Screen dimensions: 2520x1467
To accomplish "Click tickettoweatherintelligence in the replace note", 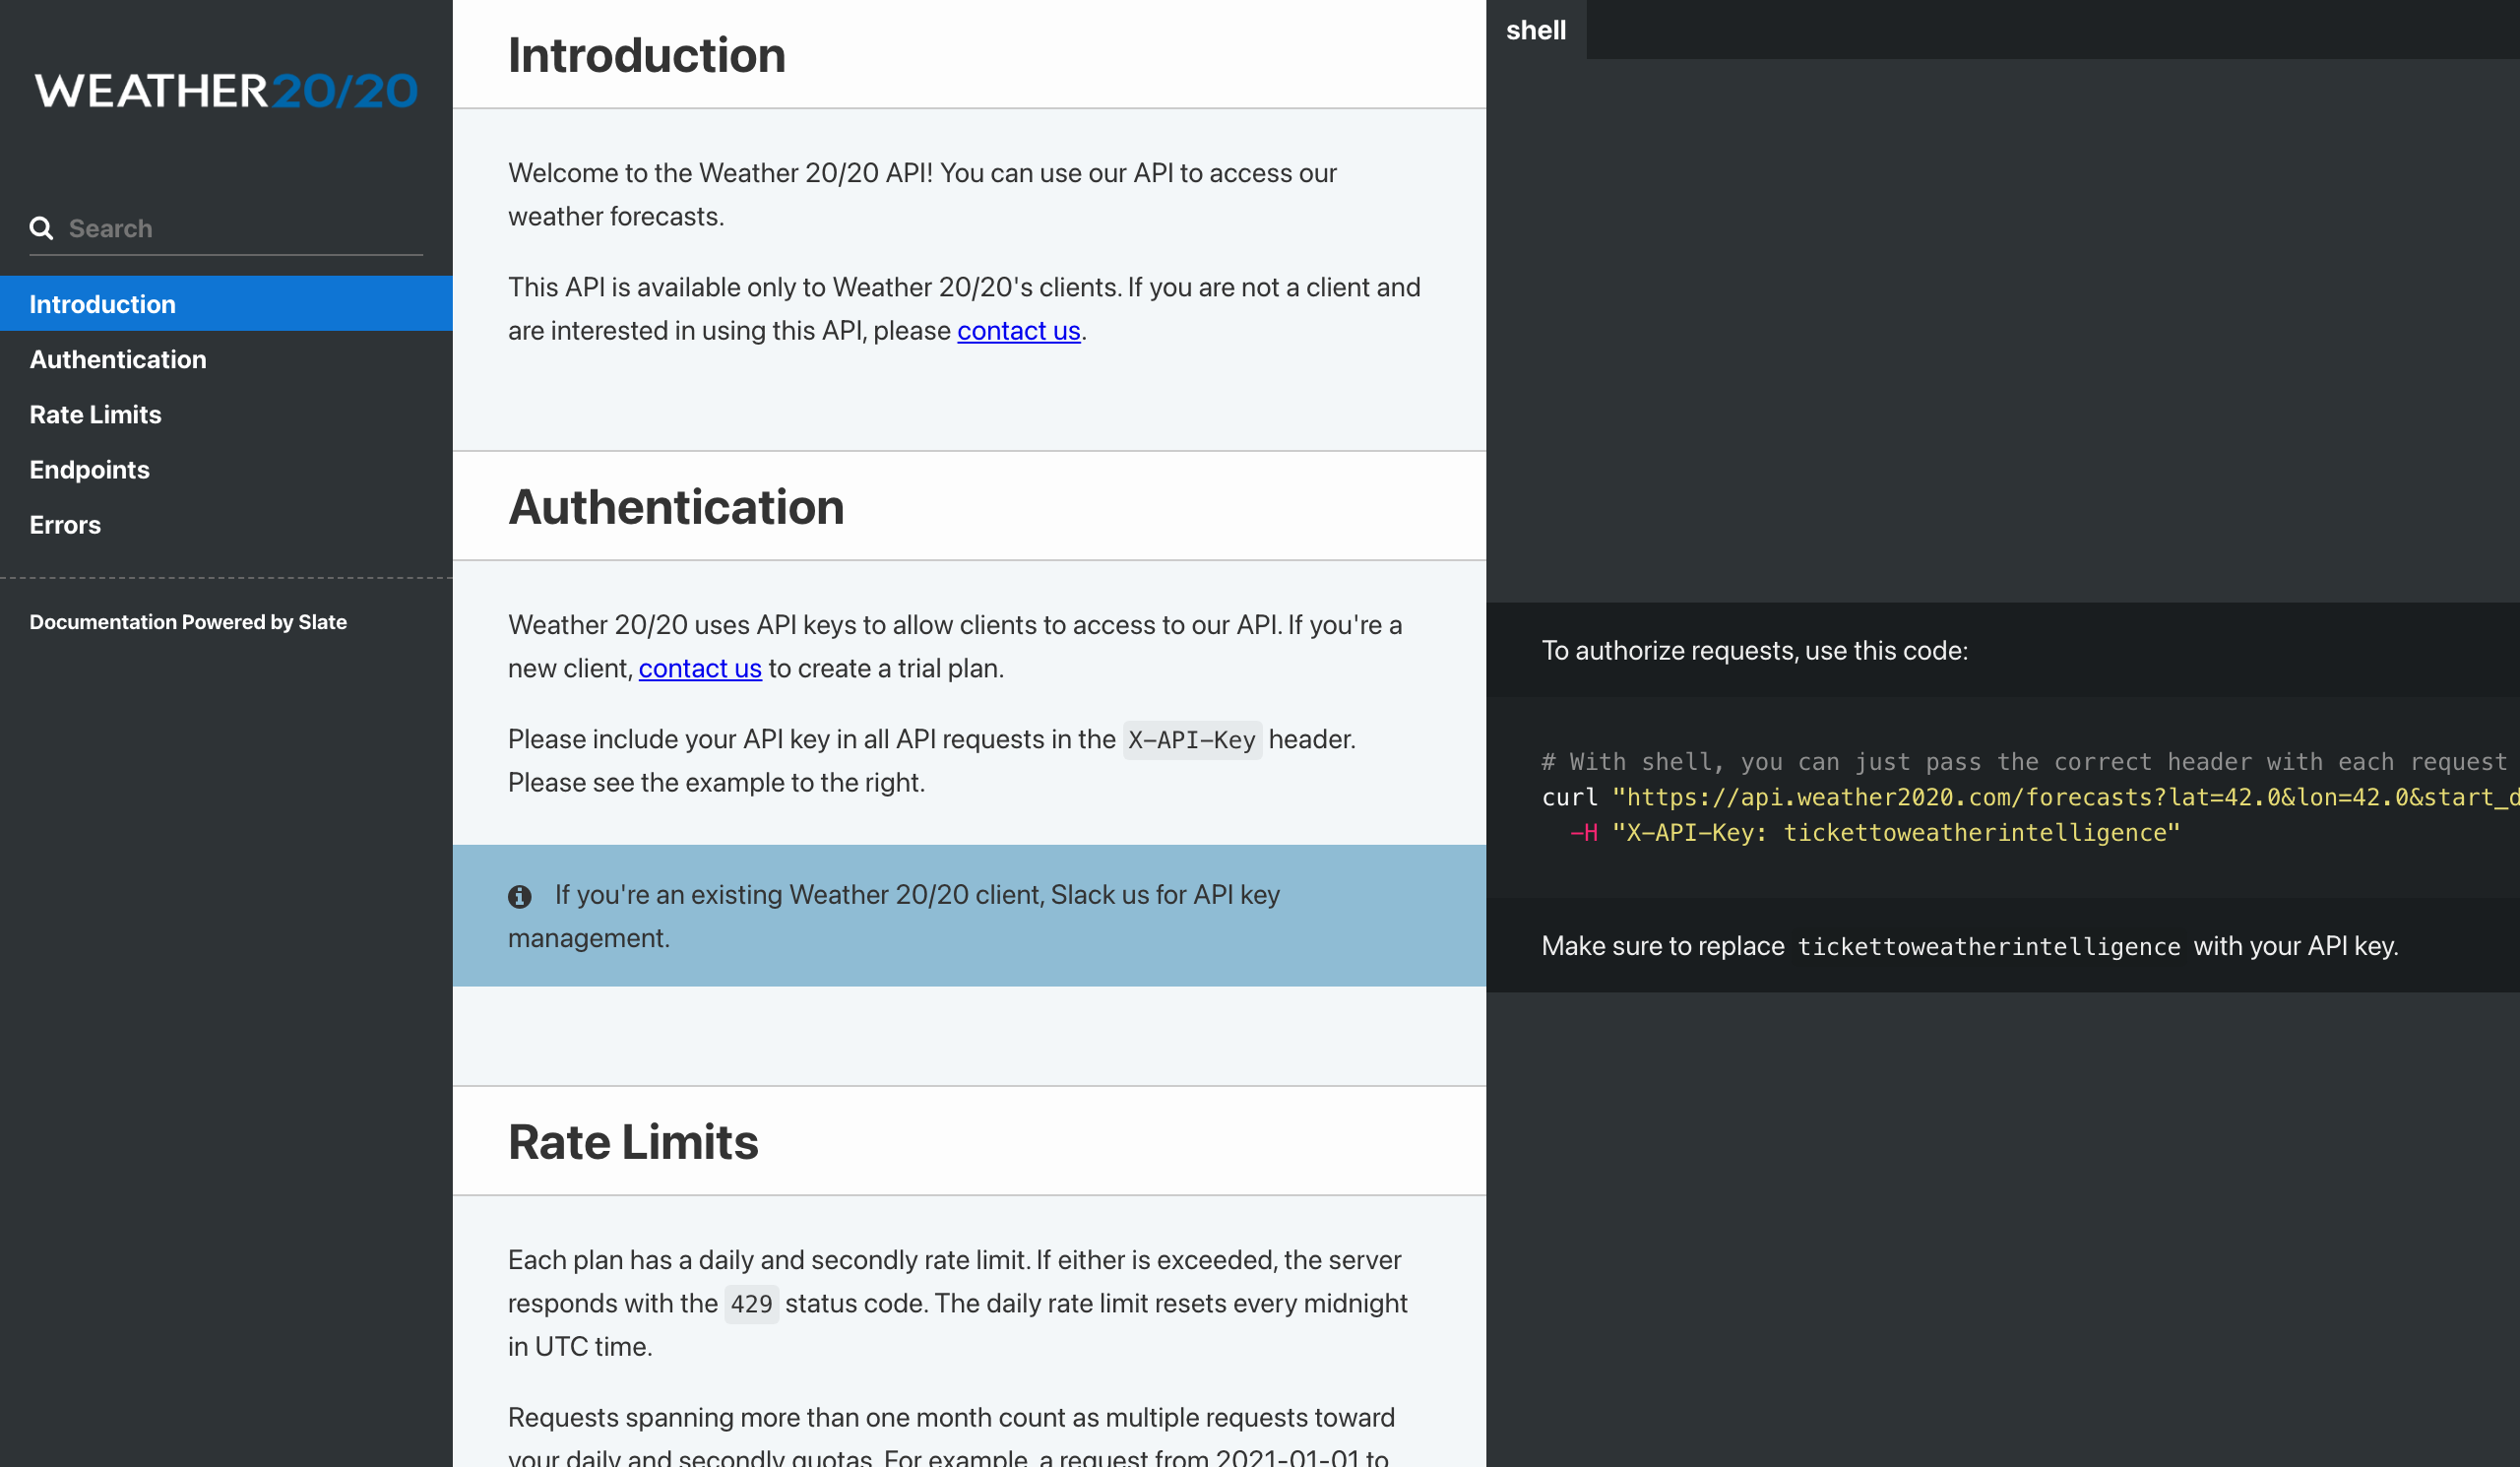I will 1988,946.
